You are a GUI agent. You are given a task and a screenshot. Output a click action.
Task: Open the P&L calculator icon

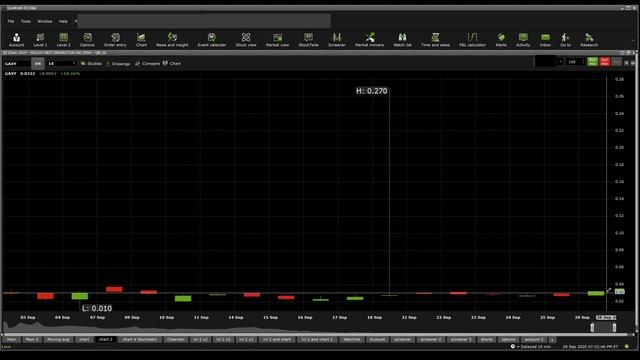472,40
